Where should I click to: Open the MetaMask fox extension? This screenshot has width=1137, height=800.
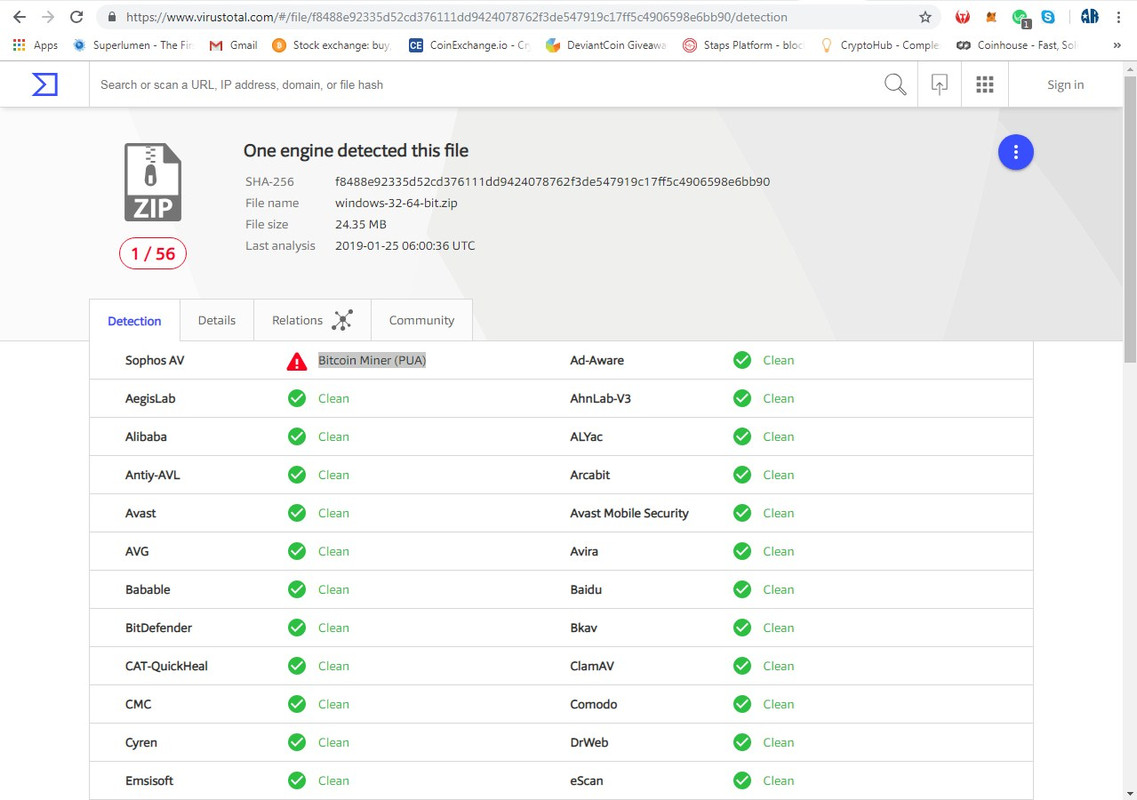tap(991, 17)
